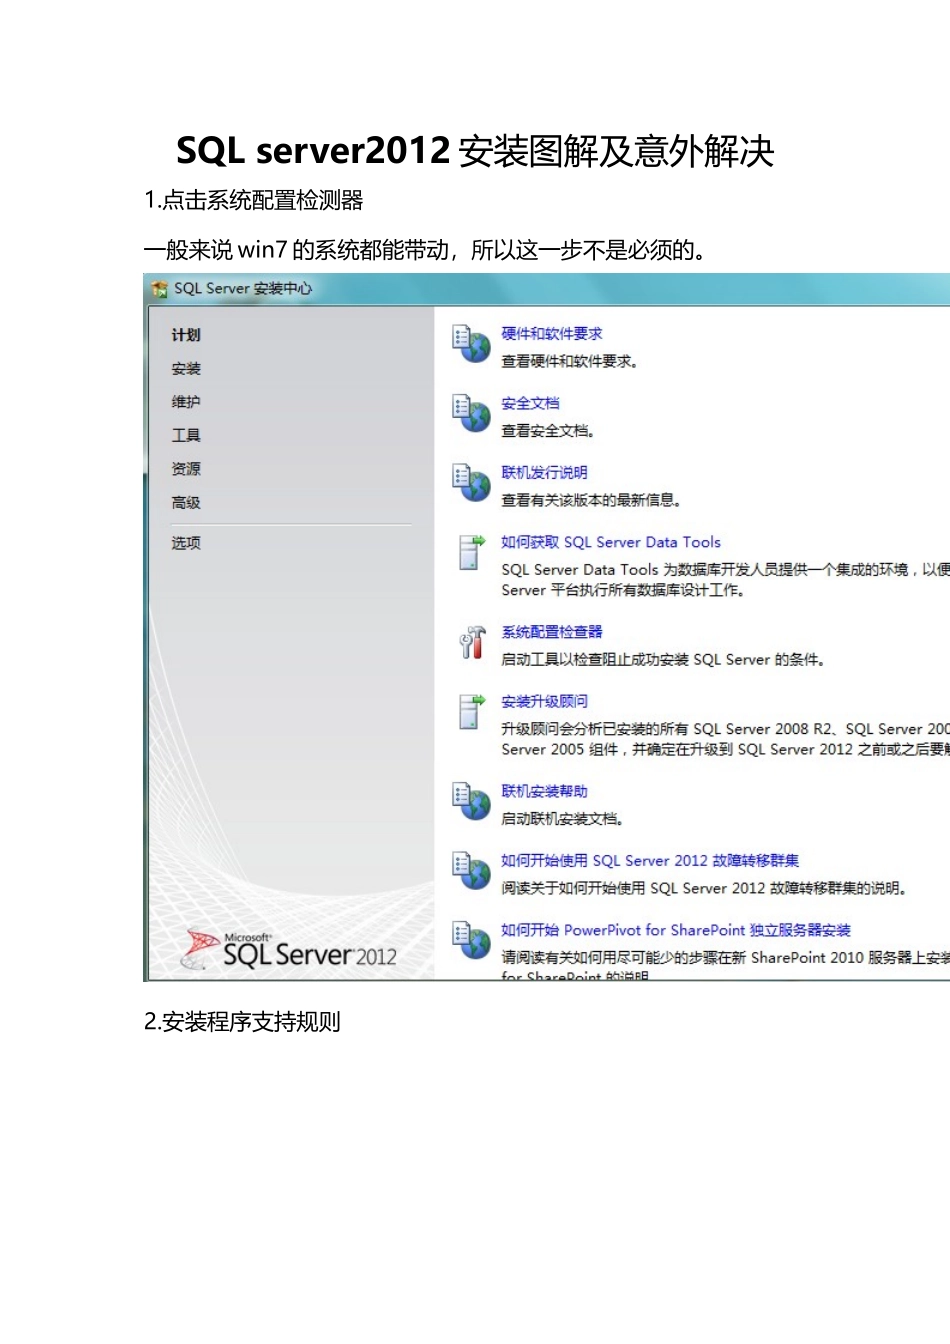Click the 联机发行说明 globe icon
Image resolution: width=950 pixels, height=1344 pixels.
point(471,483)
